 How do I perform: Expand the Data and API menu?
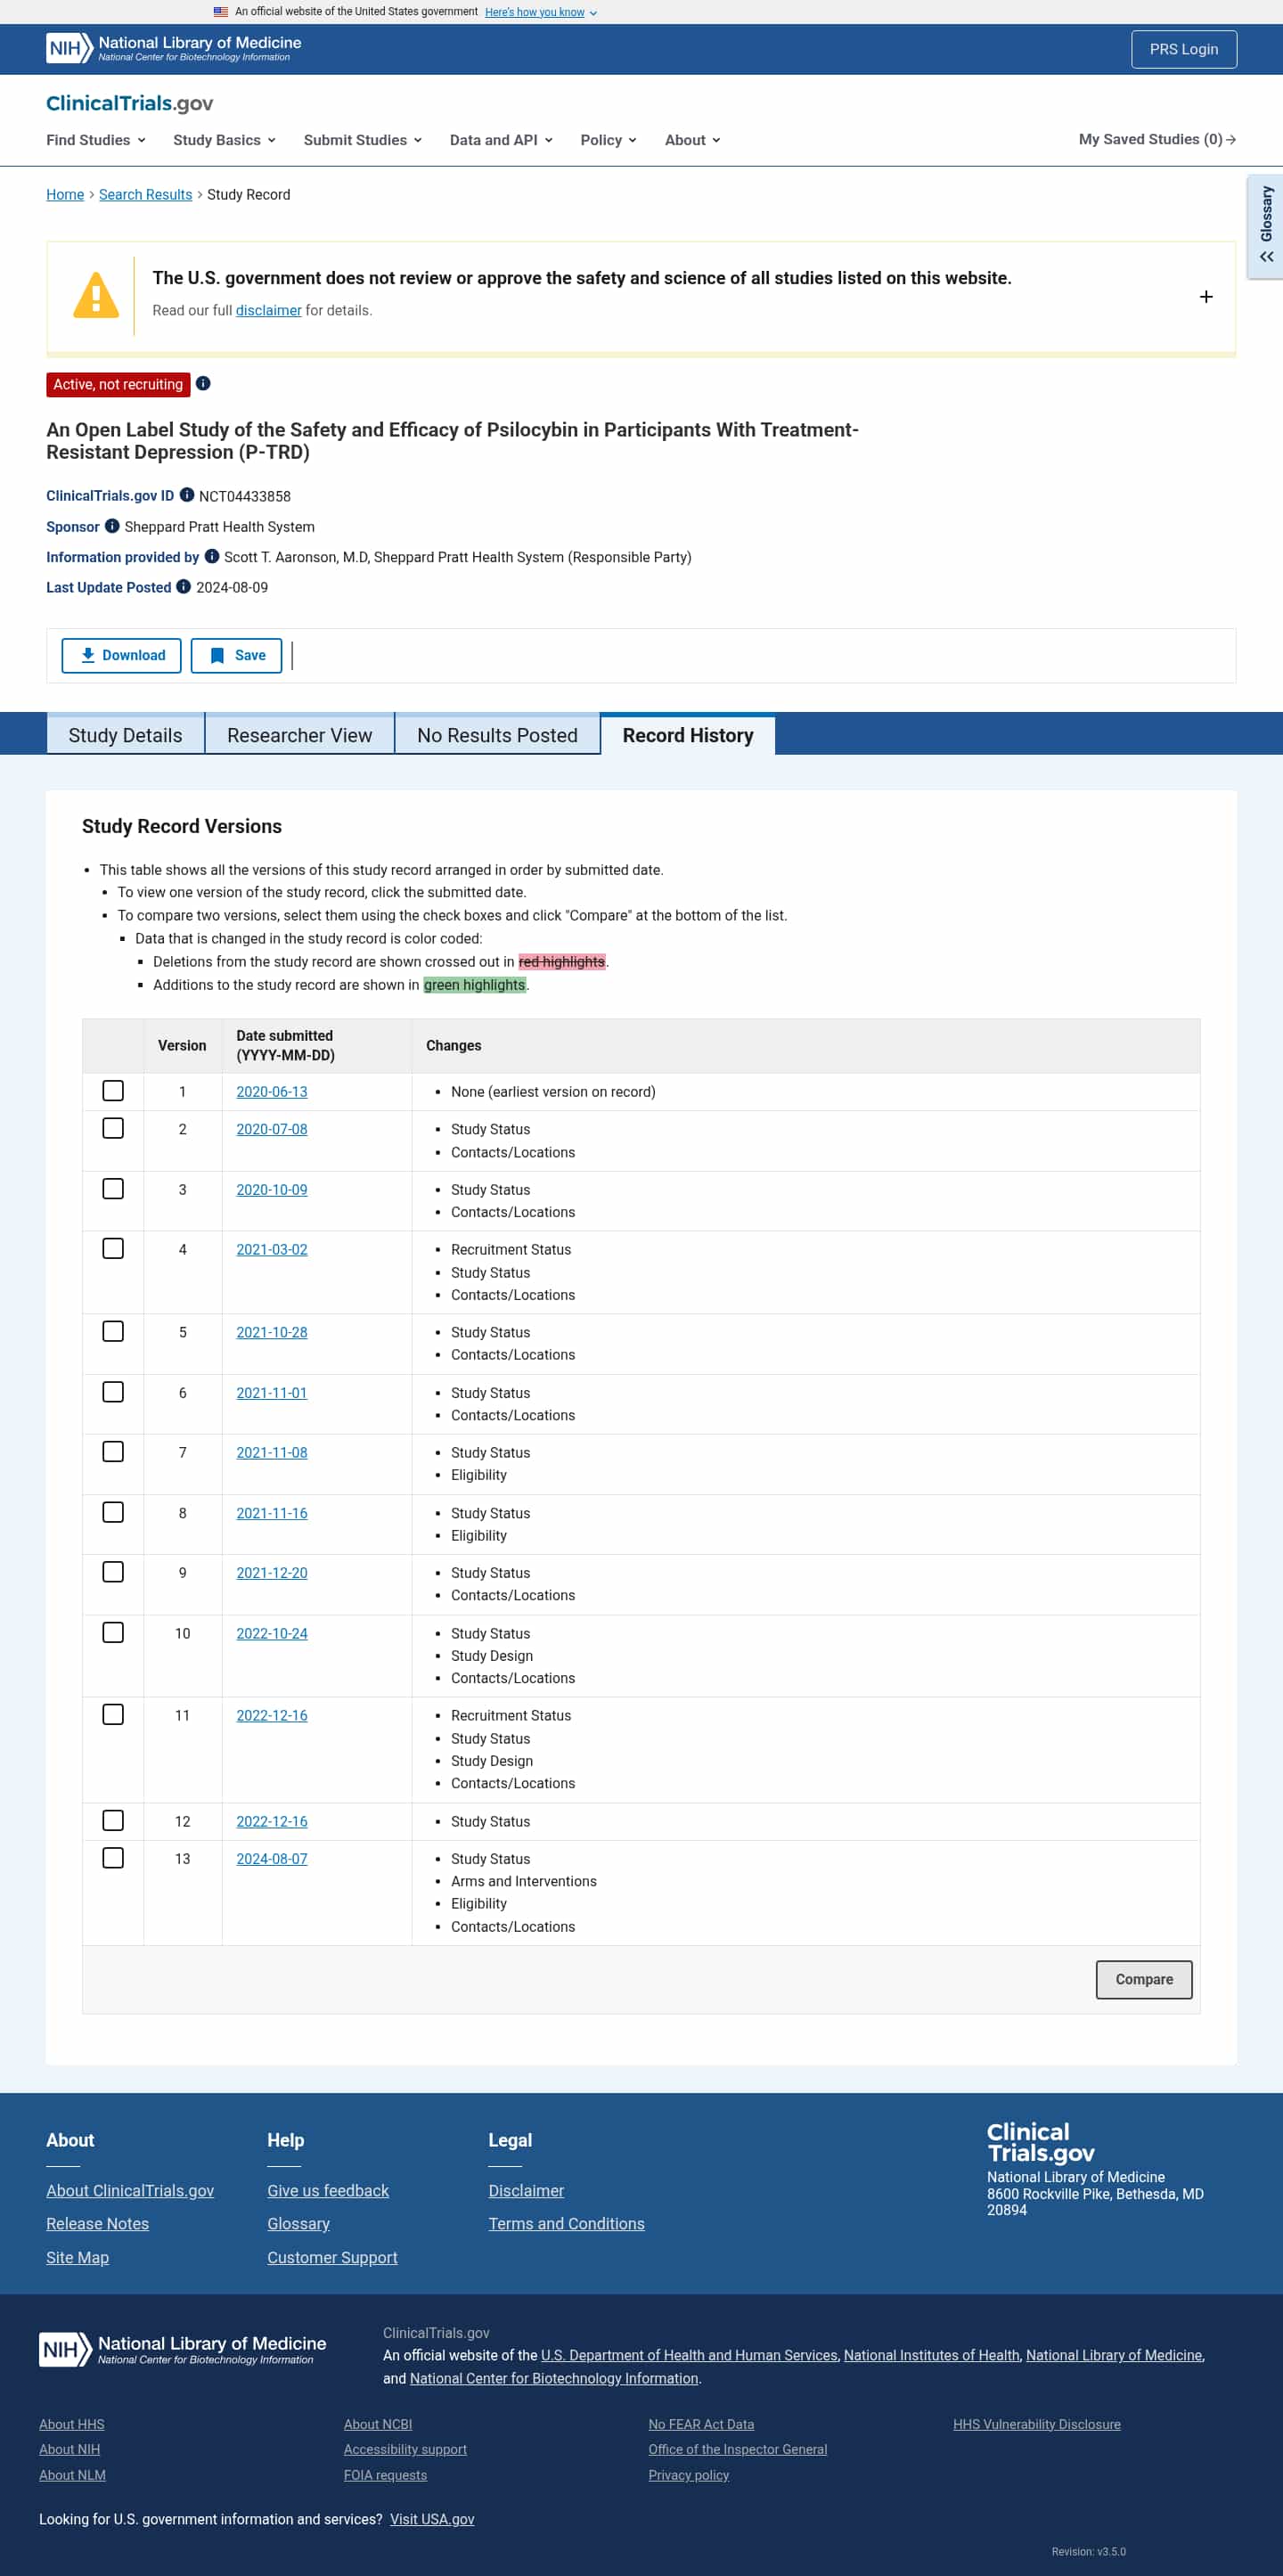(x=501, y=140)
